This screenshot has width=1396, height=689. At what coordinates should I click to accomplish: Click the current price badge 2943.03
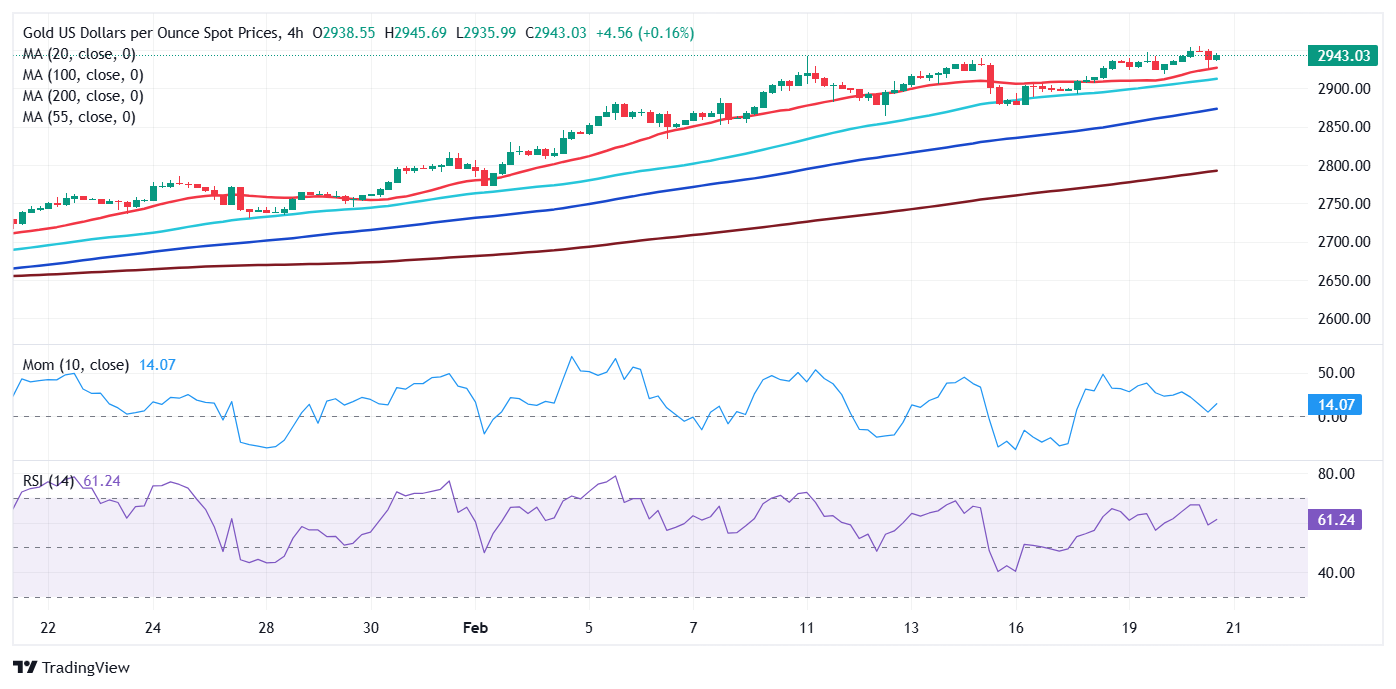(1343, 56)
